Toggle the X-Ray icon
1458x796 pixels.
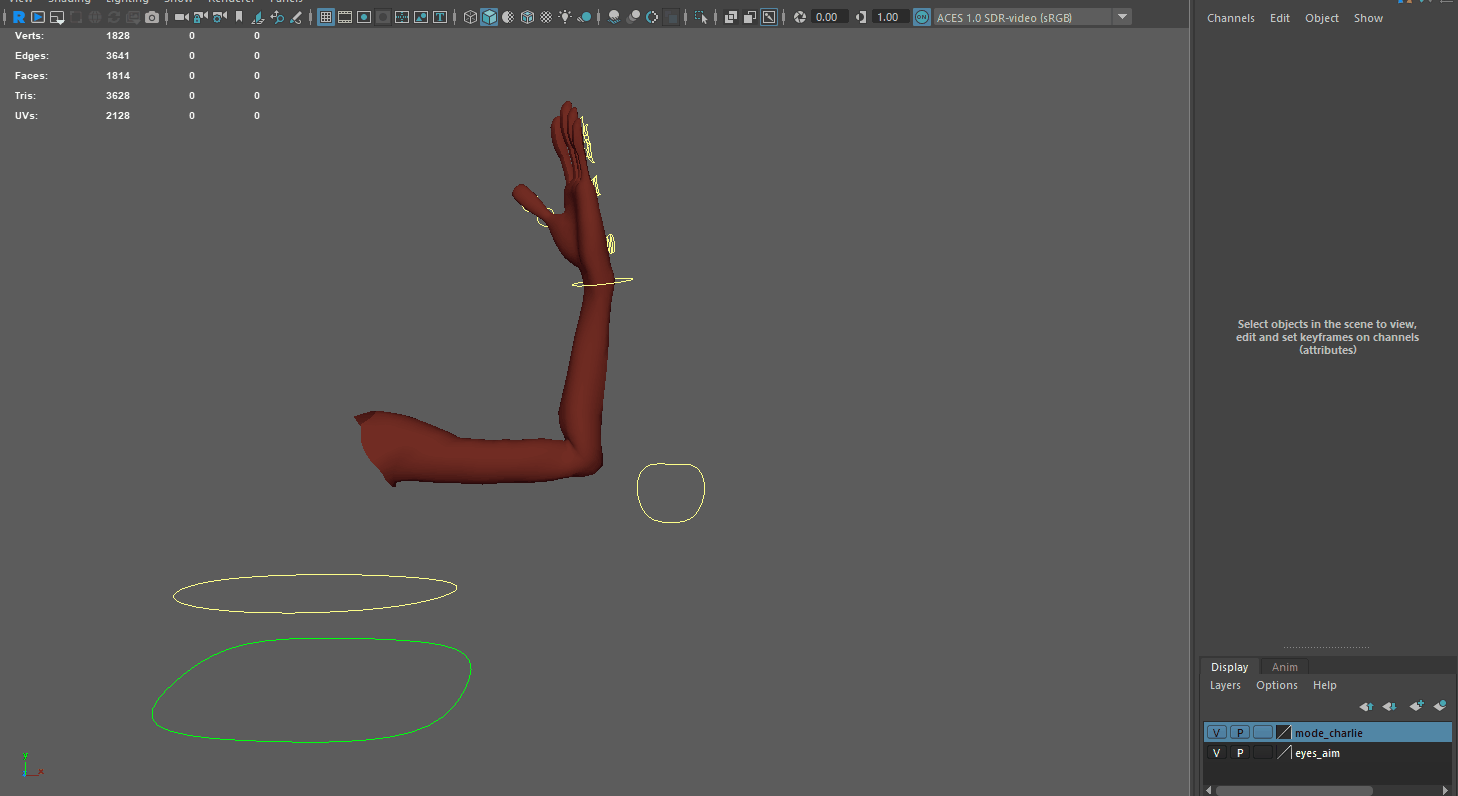click(x=731, y=17)
